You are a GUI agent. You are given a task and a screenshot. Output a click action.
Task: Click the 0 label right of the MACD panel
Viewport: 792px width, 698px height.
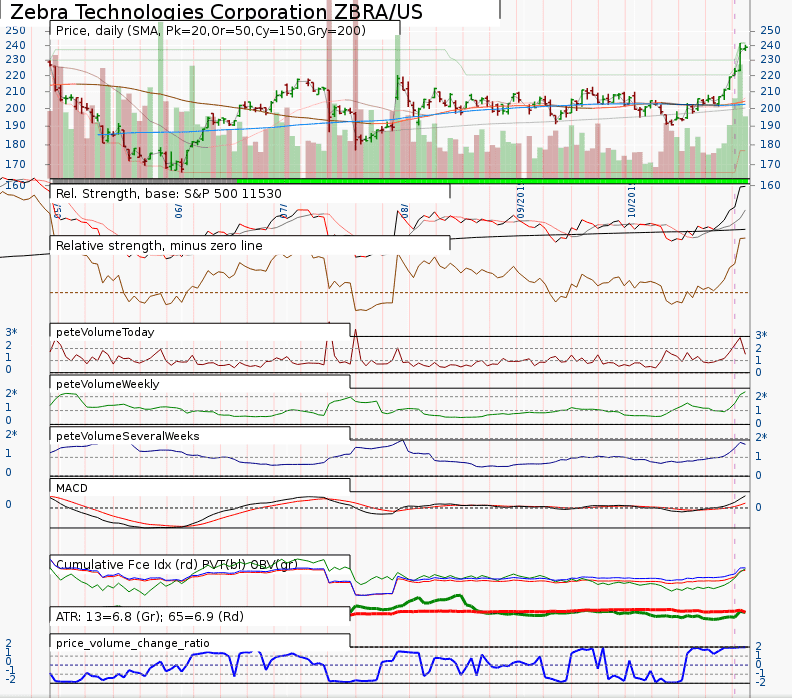[x=758, y=507]
